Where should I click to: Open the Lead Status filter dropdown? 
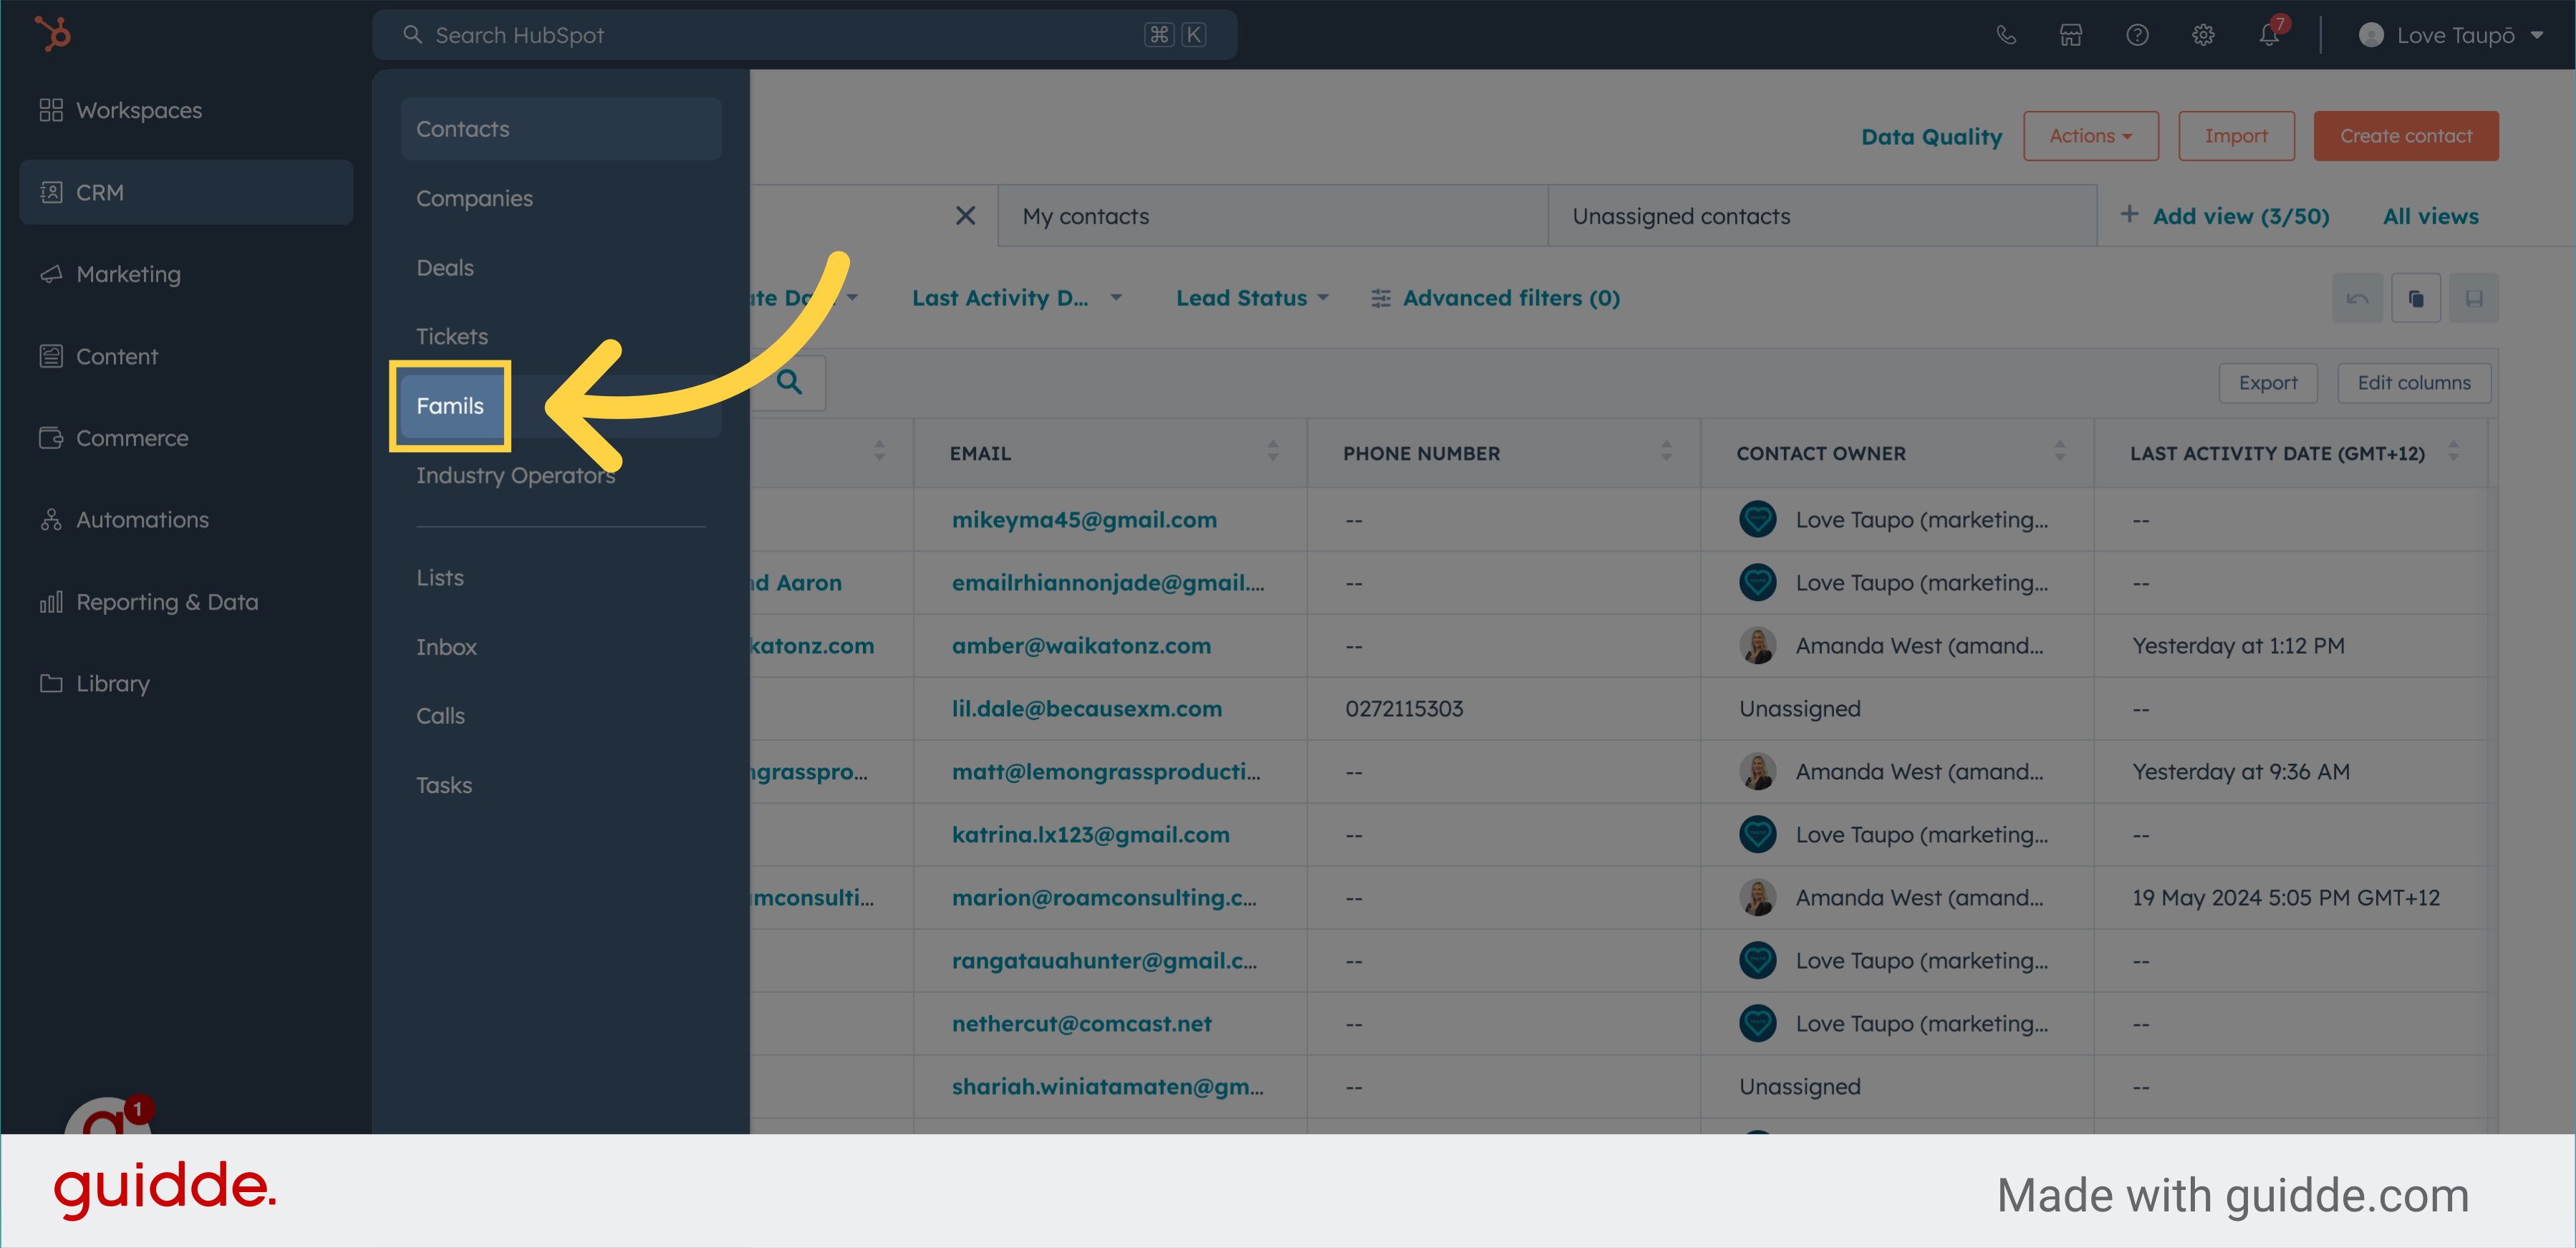tap(1251, 298)
